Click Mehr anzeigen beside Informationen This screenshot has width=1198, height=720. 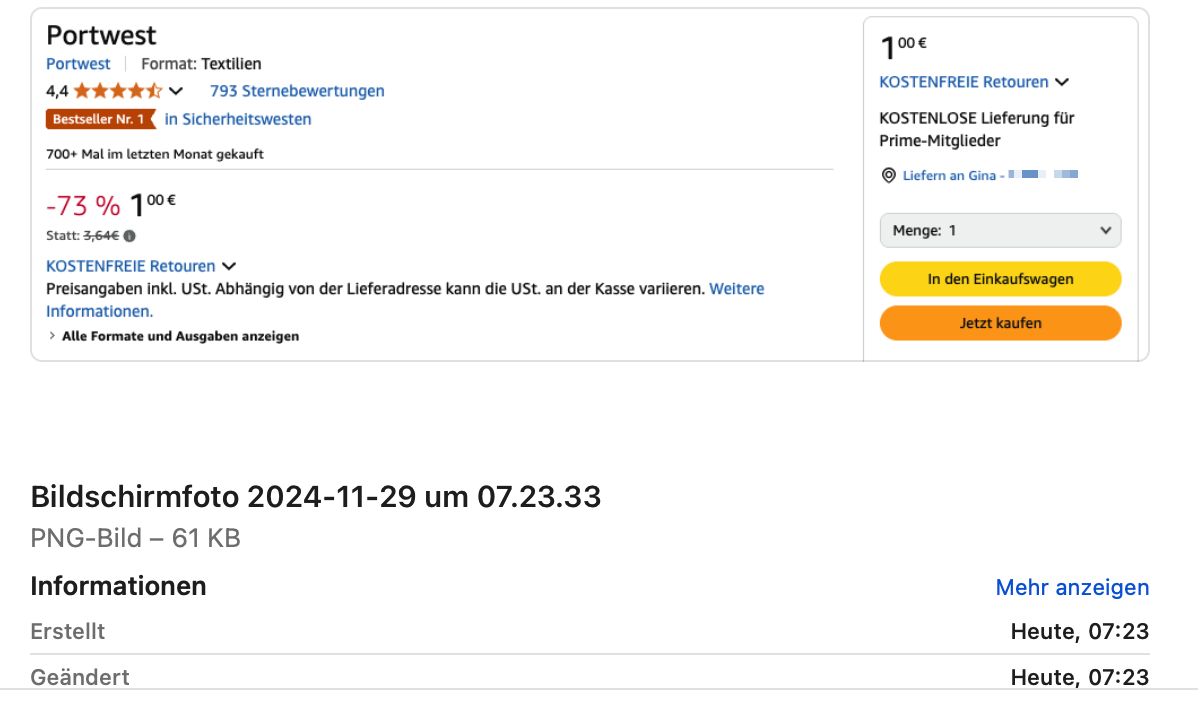1072,587
